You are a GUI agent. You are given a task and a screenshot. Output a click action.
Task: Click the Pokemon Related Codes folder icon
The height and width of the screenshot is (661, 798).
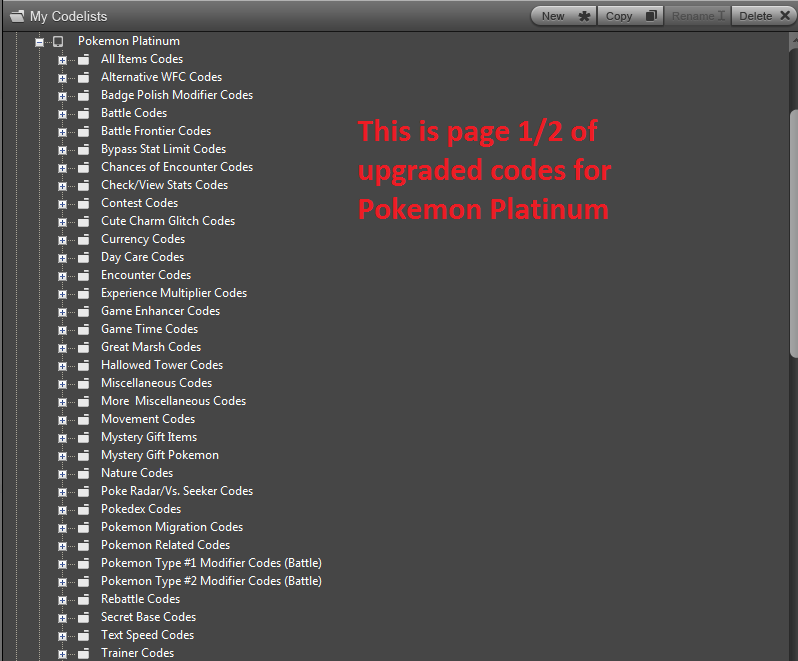[x=83, y=545]
